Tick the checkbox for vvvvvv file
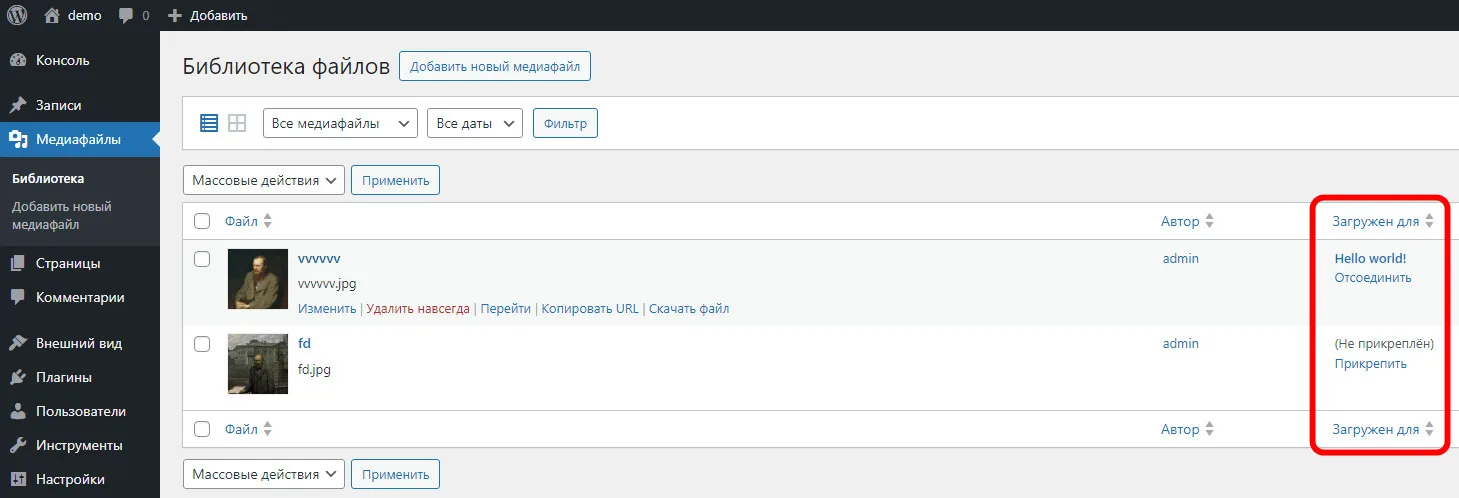This screenshot has width=1459, height=498. [202, 259]
